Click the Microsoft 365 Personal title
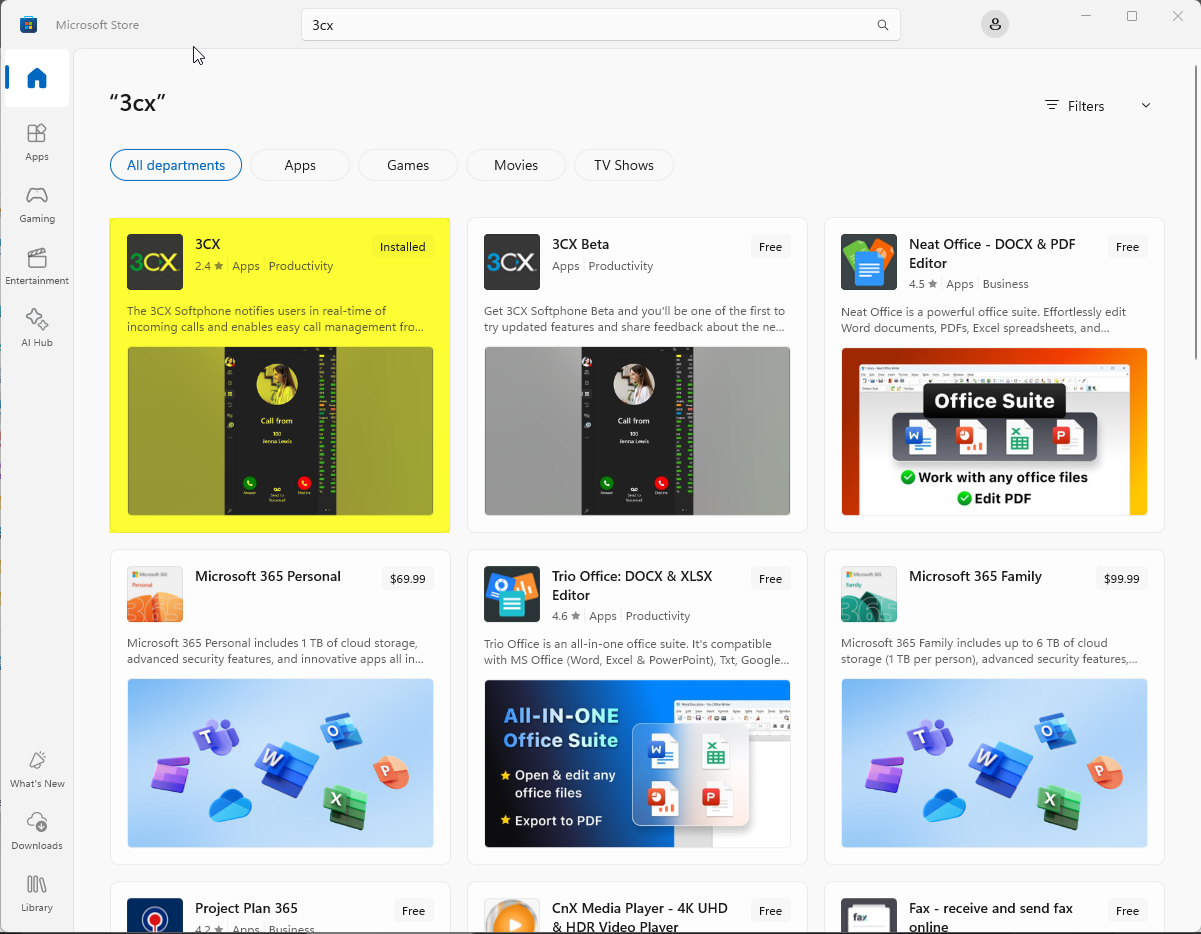 (x=268, y=576)
